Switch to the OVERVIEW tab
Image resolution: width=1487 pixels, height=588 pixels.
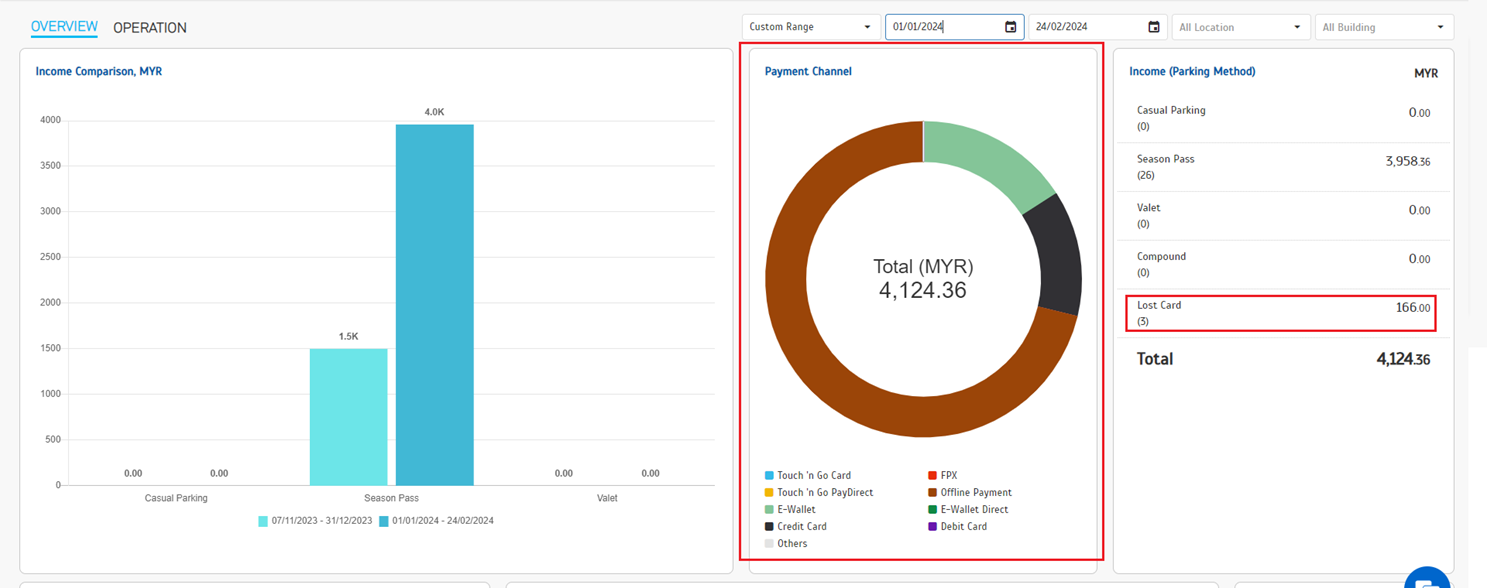pos(64,26)
